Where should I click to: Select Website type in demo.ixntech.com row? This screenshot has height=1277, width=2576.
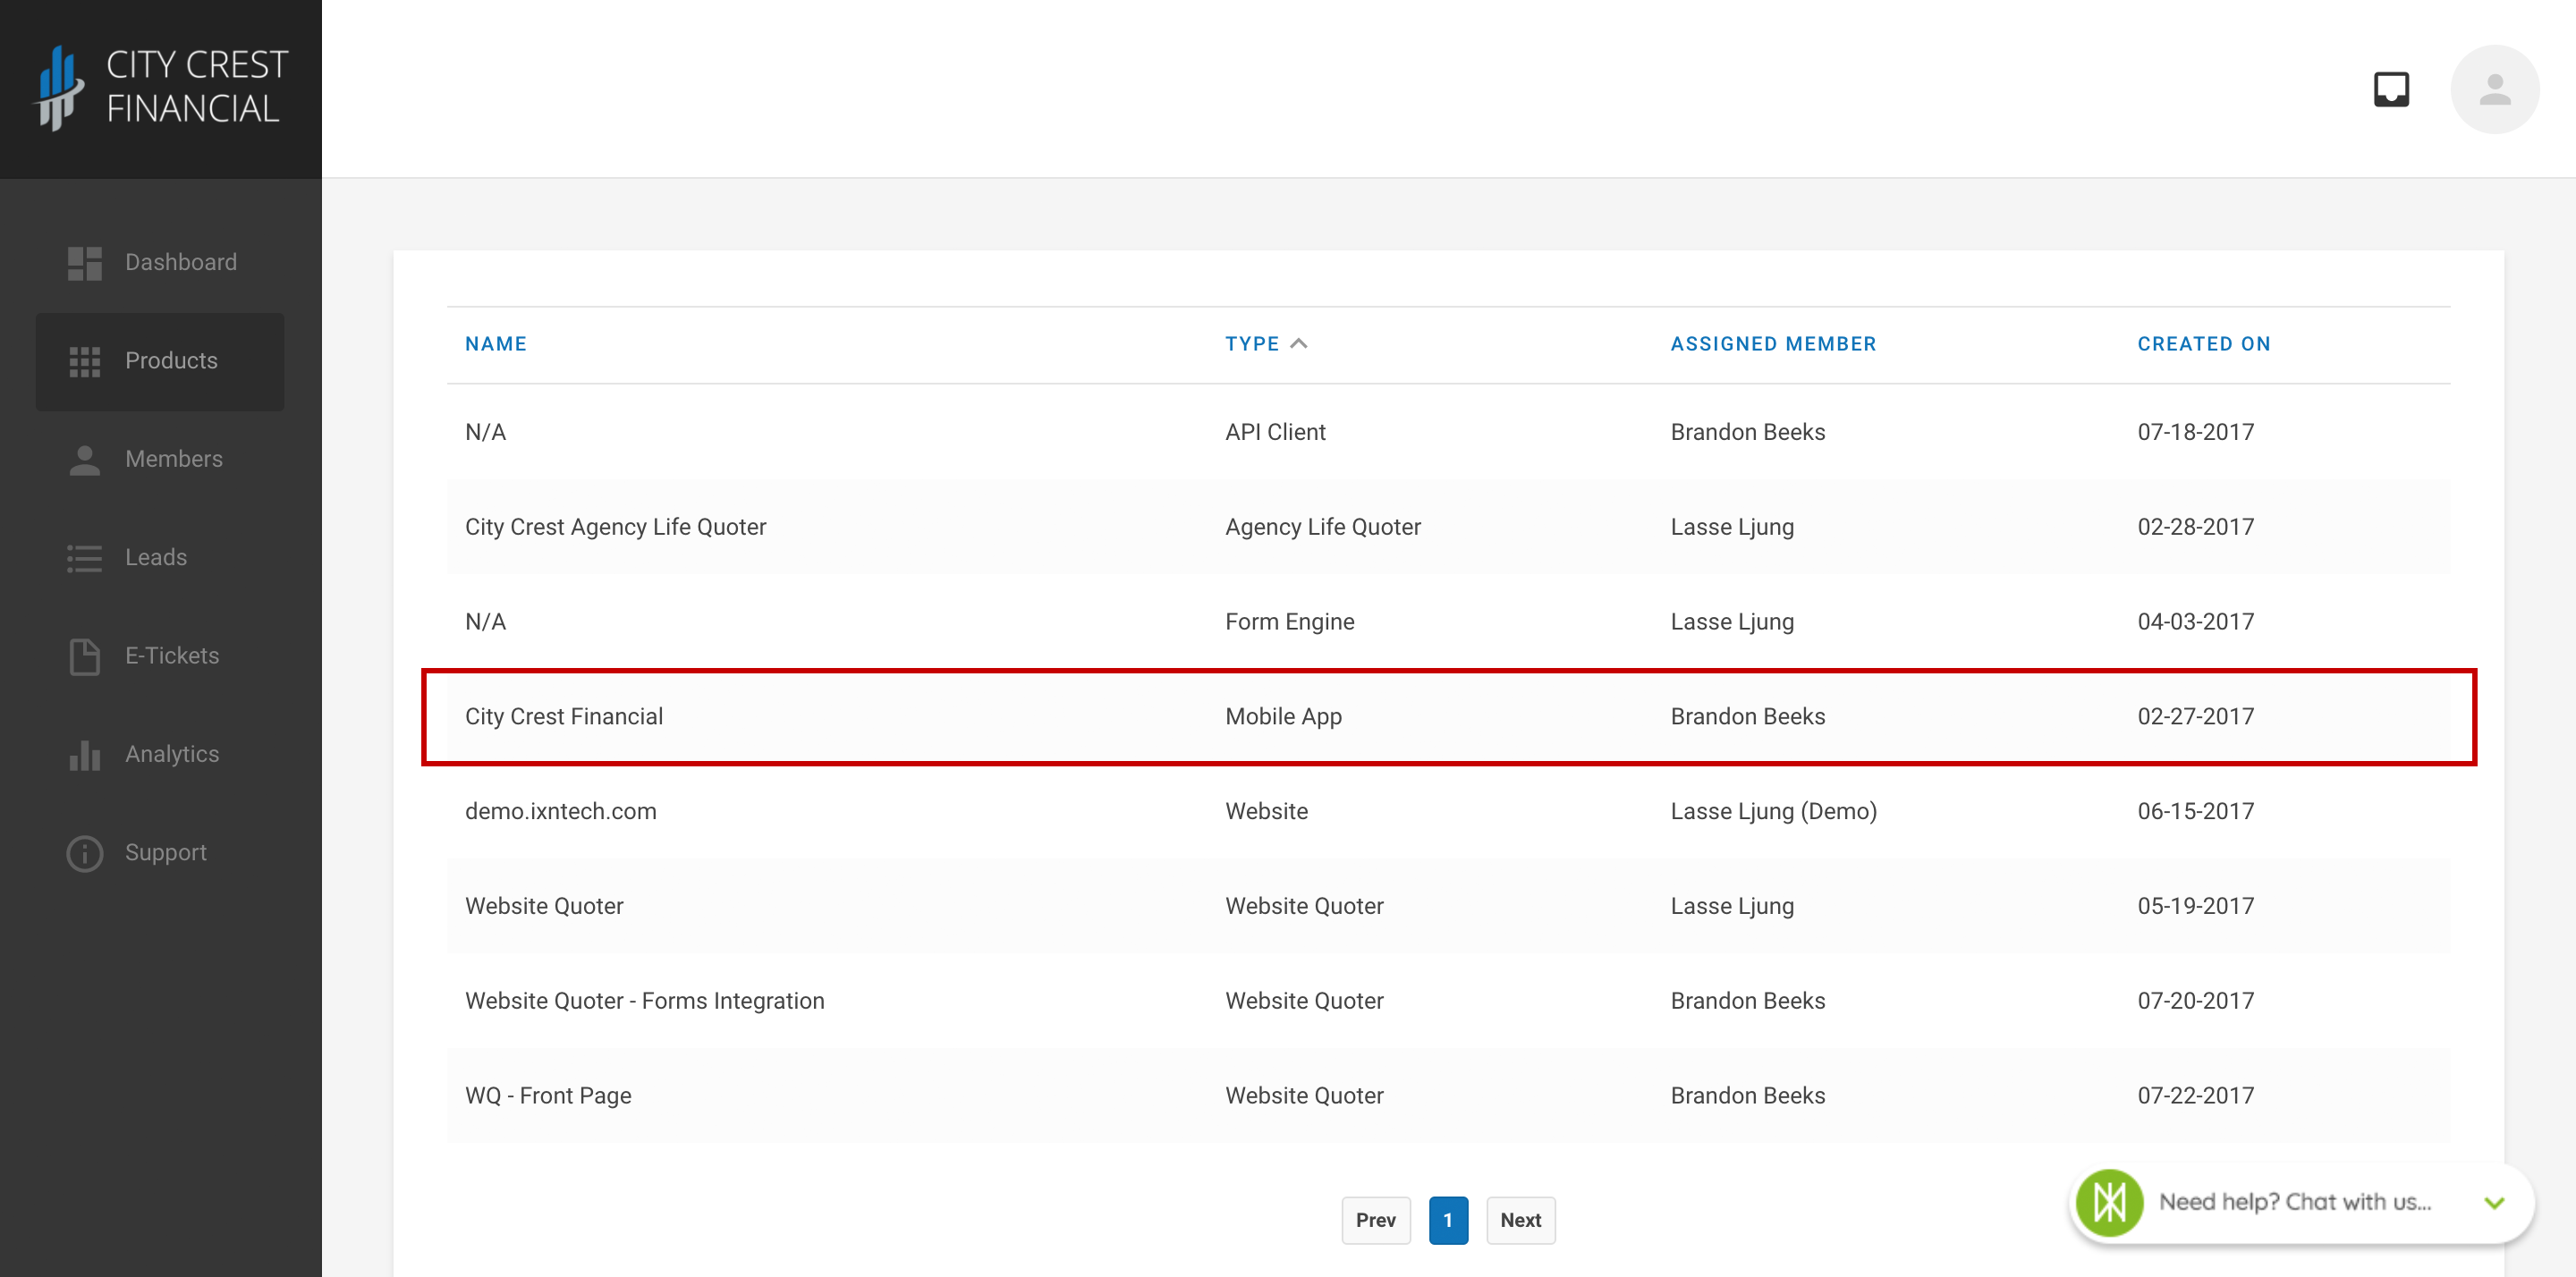click(x=1266, y=811)
